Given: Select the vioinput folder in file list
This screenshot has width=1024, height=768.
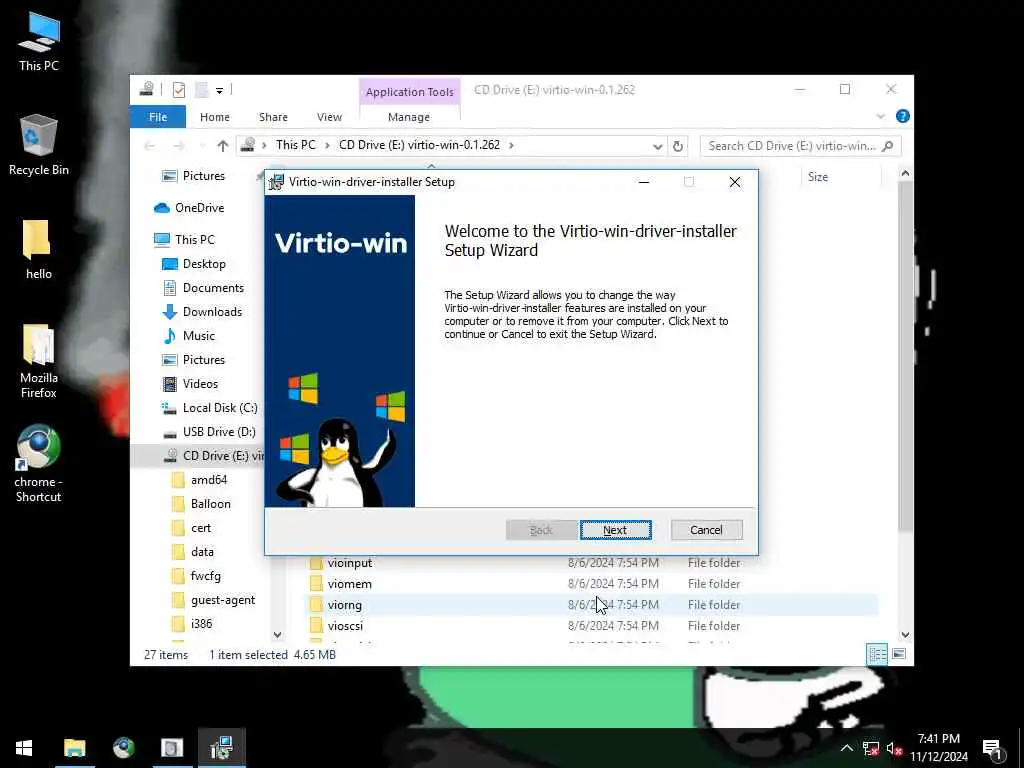Looking at the screenshot, I should pyautogui.click(x=349, y=563).
